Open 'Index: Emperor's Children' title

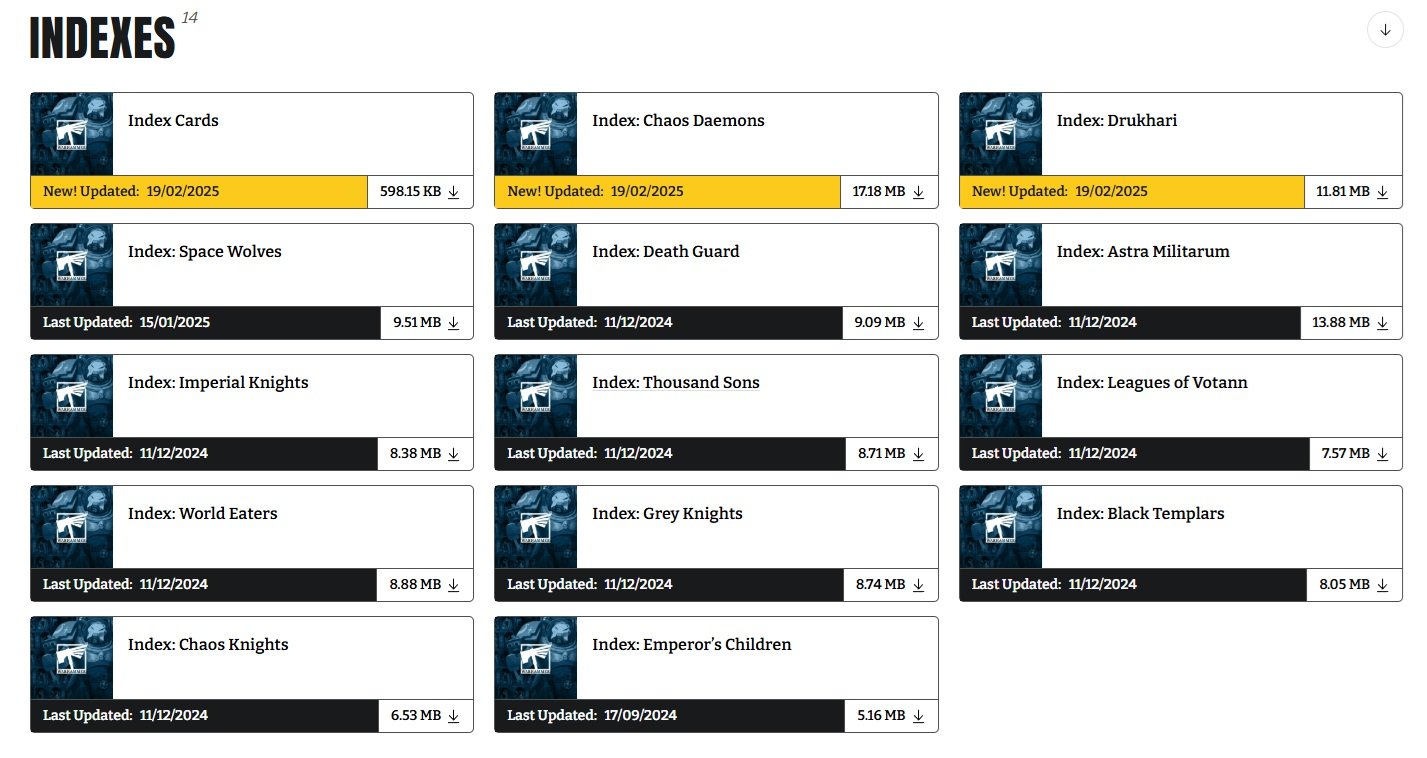pos(692,645)
